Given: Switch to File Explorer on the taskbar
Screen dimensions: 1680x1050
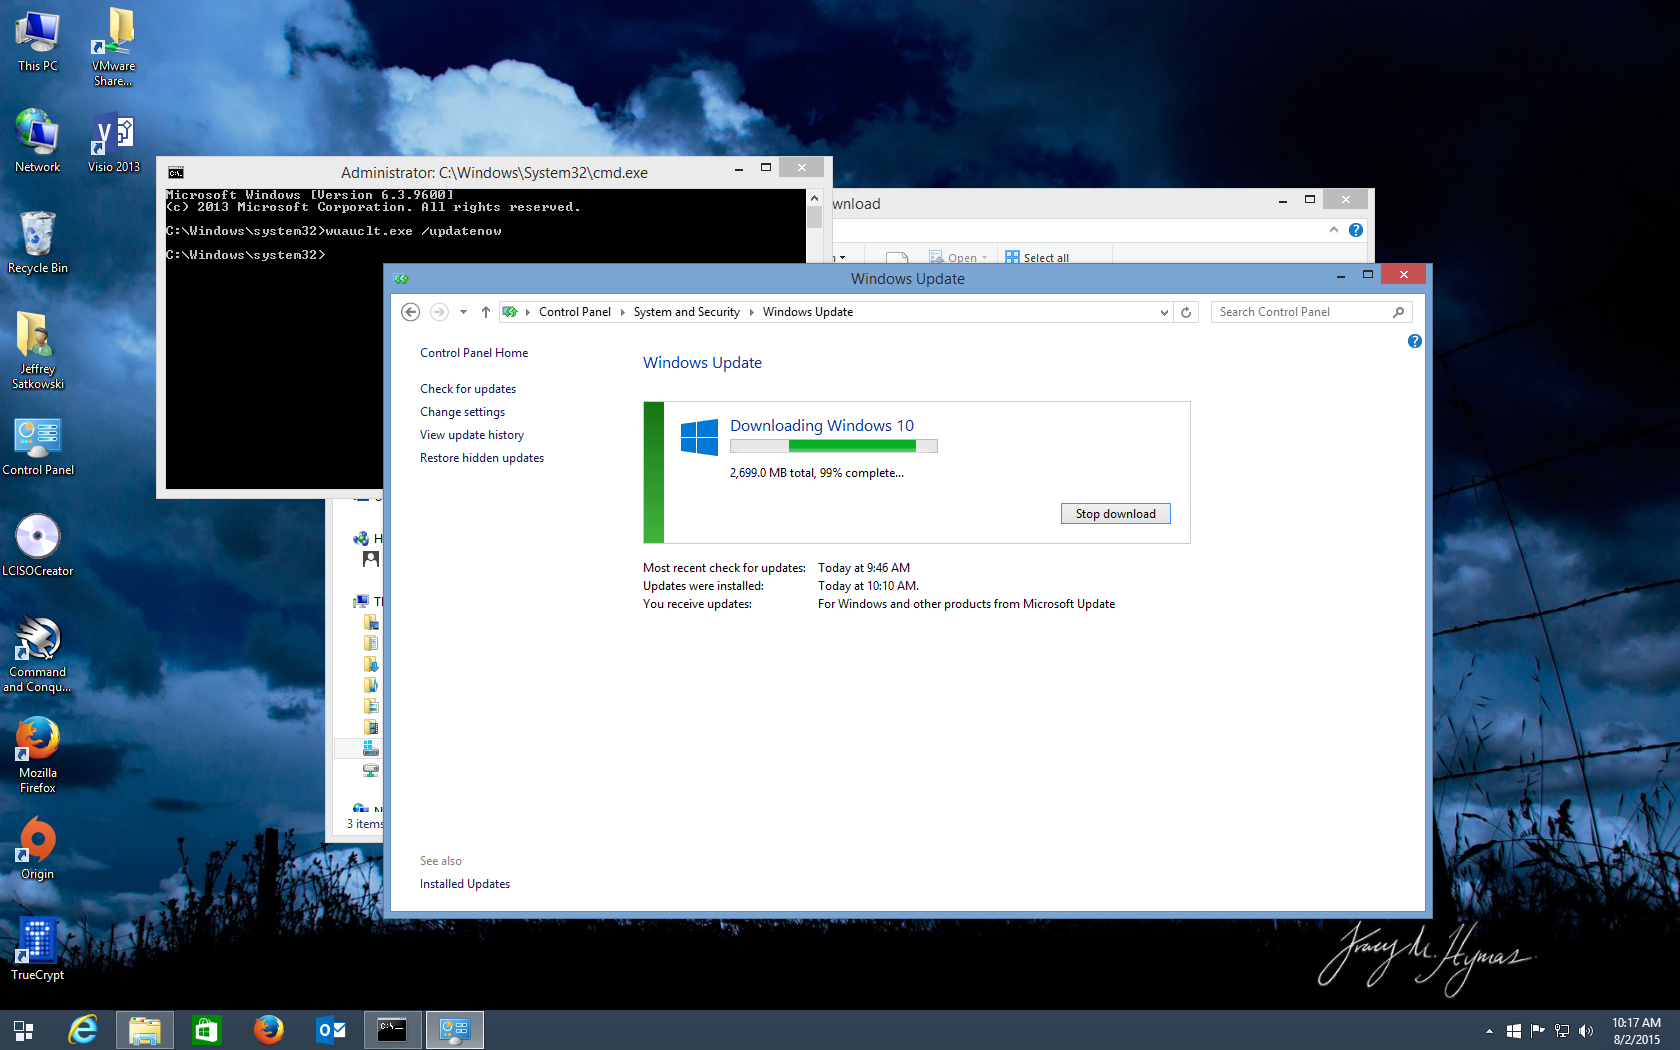Looking at the screenshot, I should click(145, 1030).
